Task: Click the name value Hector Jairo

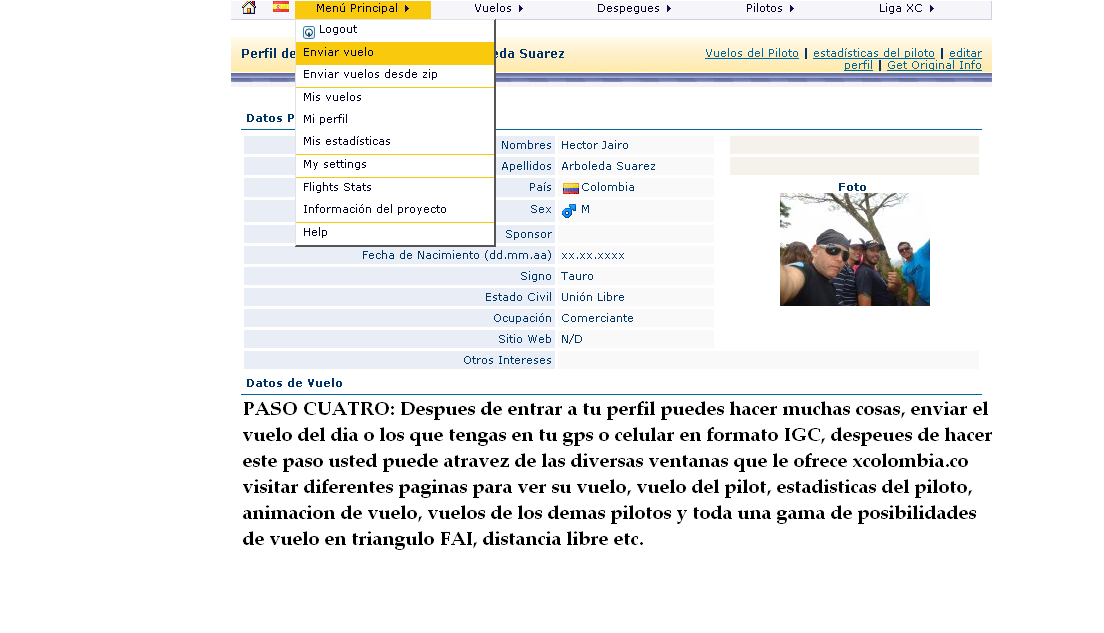Action: click(x=594, y=146)
